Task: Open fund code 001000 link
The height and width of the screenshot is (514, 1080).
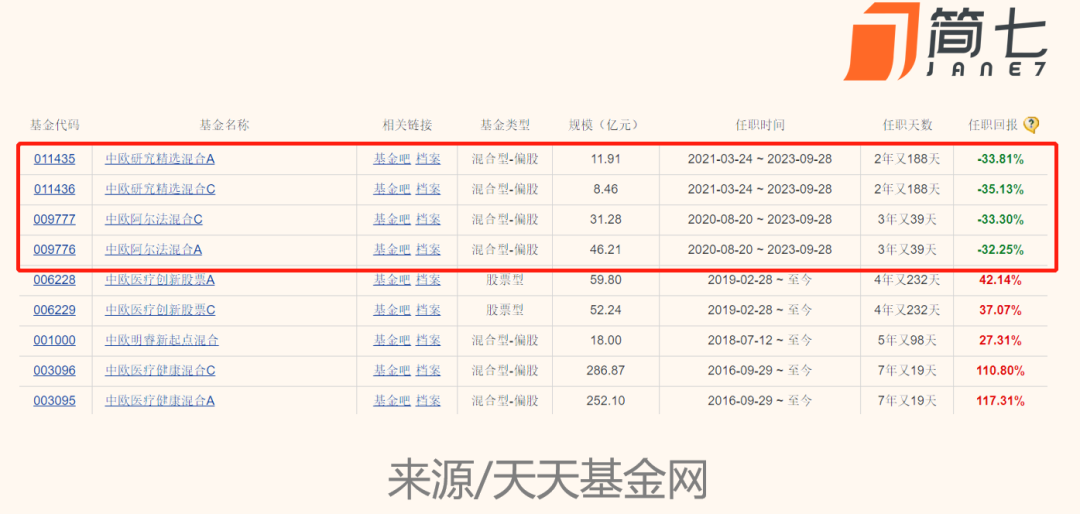Action: click(x=54, y=340)
